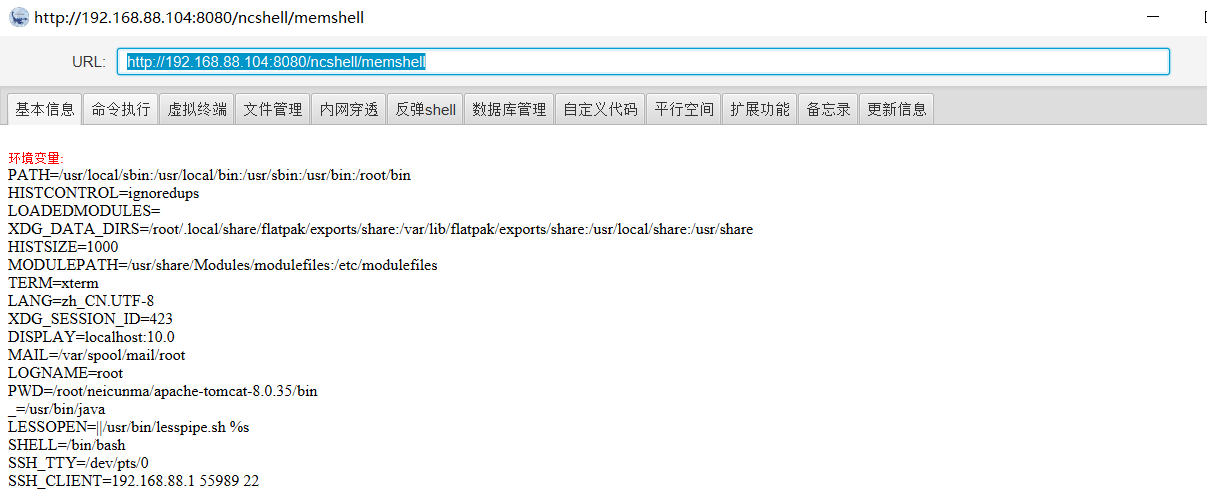Open the 平行空间 tab
Screen dimensions: 1207x490
coord(683,110)
